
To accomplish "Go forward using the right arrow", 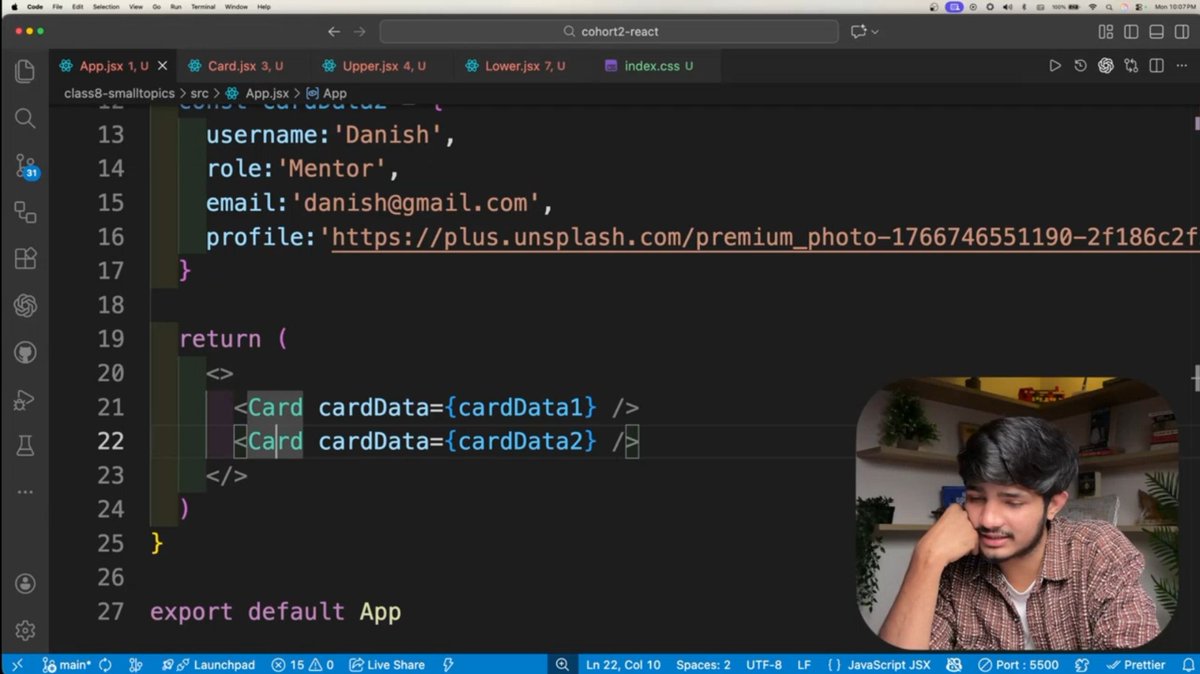I will point(360,31).
